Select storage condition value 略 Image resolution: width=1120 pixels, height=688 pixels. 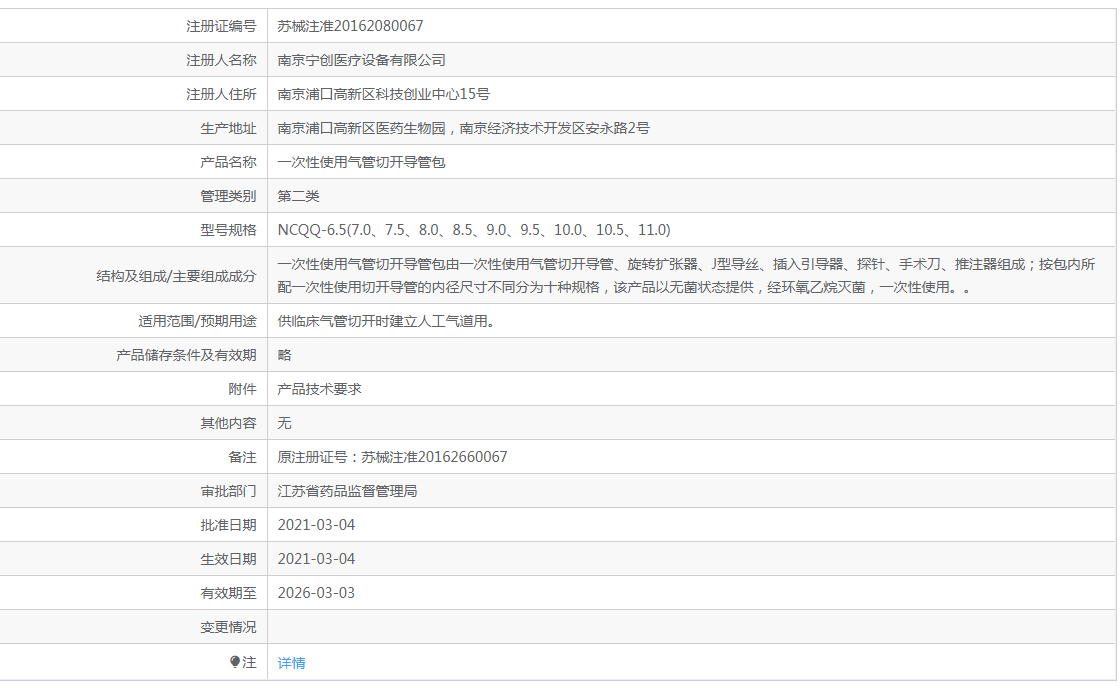tap(284, 355)
